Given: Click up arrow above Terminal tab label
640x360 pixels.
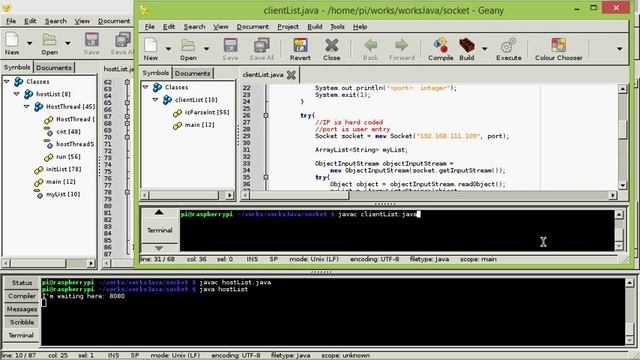Looking at the screenshot, I should coord(159,213).
